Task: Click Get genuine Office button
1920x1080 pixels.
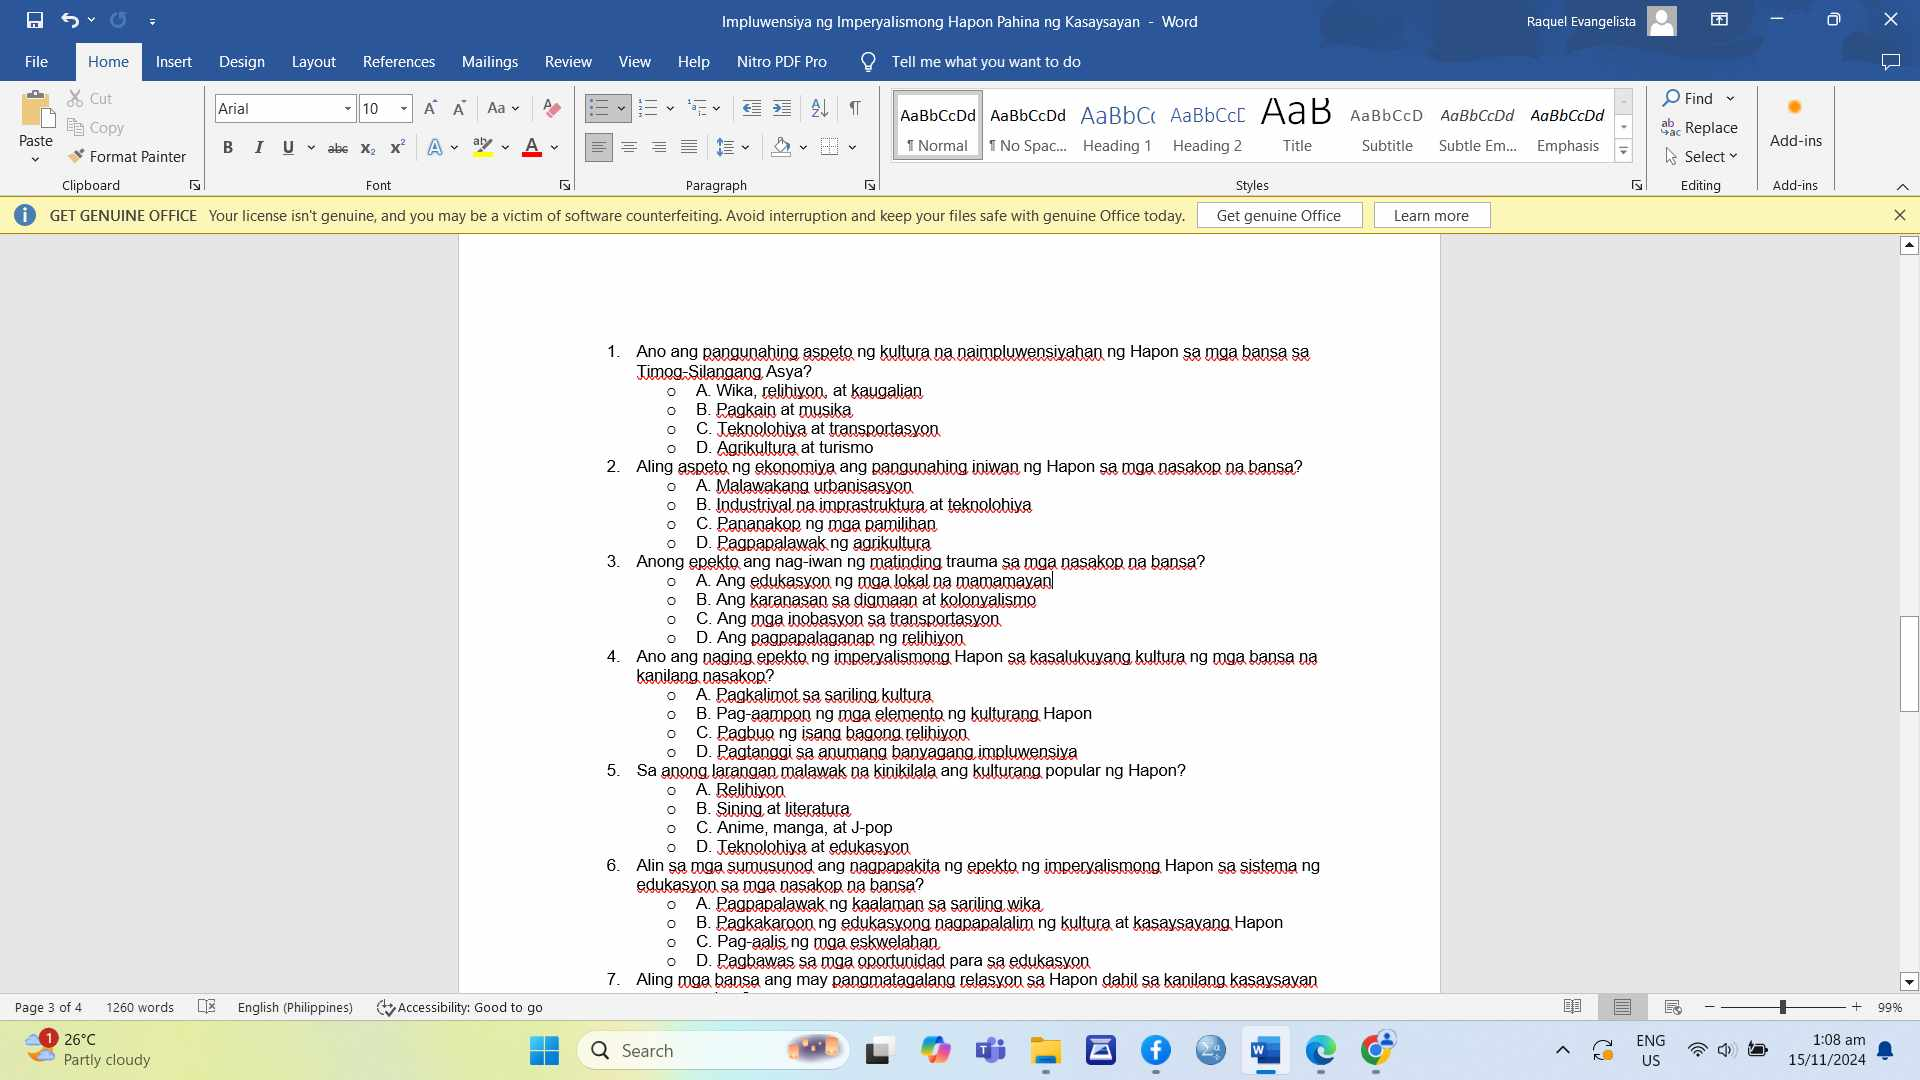Action: [x=1279, y=216]
